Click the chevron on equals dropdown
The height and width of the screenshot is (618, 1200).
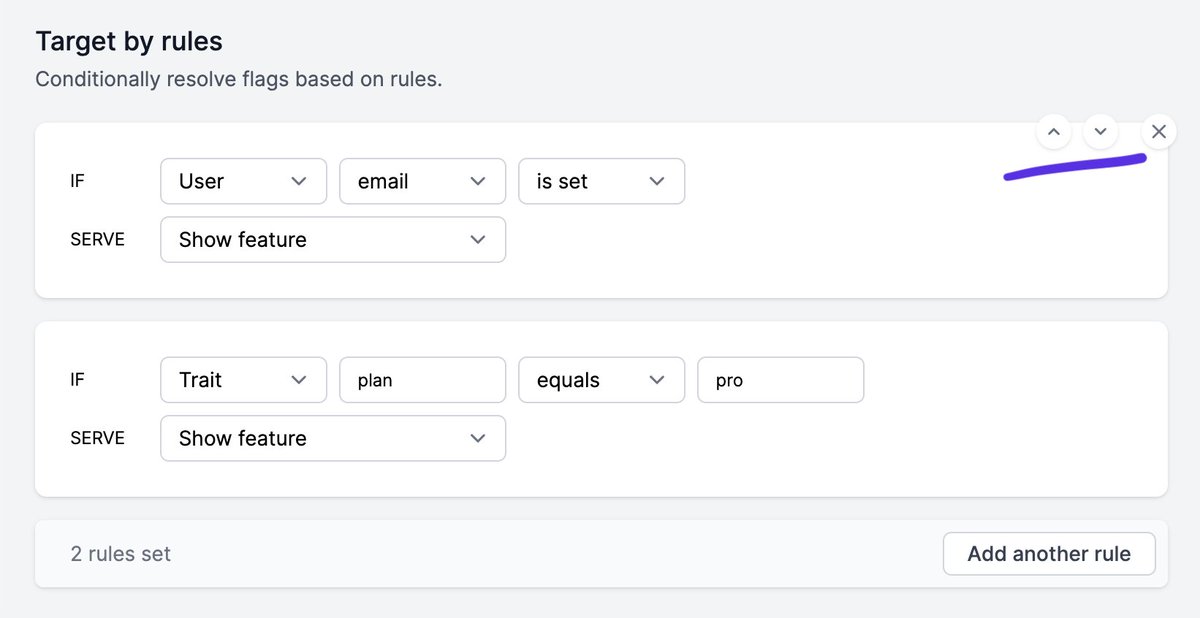click(657, 380)
